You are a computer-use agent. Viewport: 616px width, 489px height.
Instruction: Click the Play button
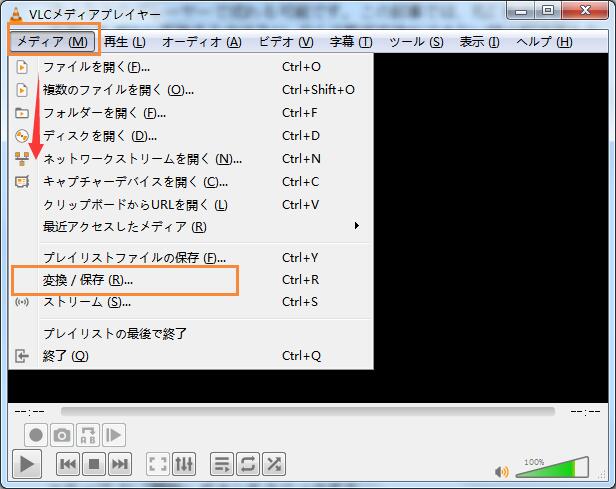click(x=27, y=464)
